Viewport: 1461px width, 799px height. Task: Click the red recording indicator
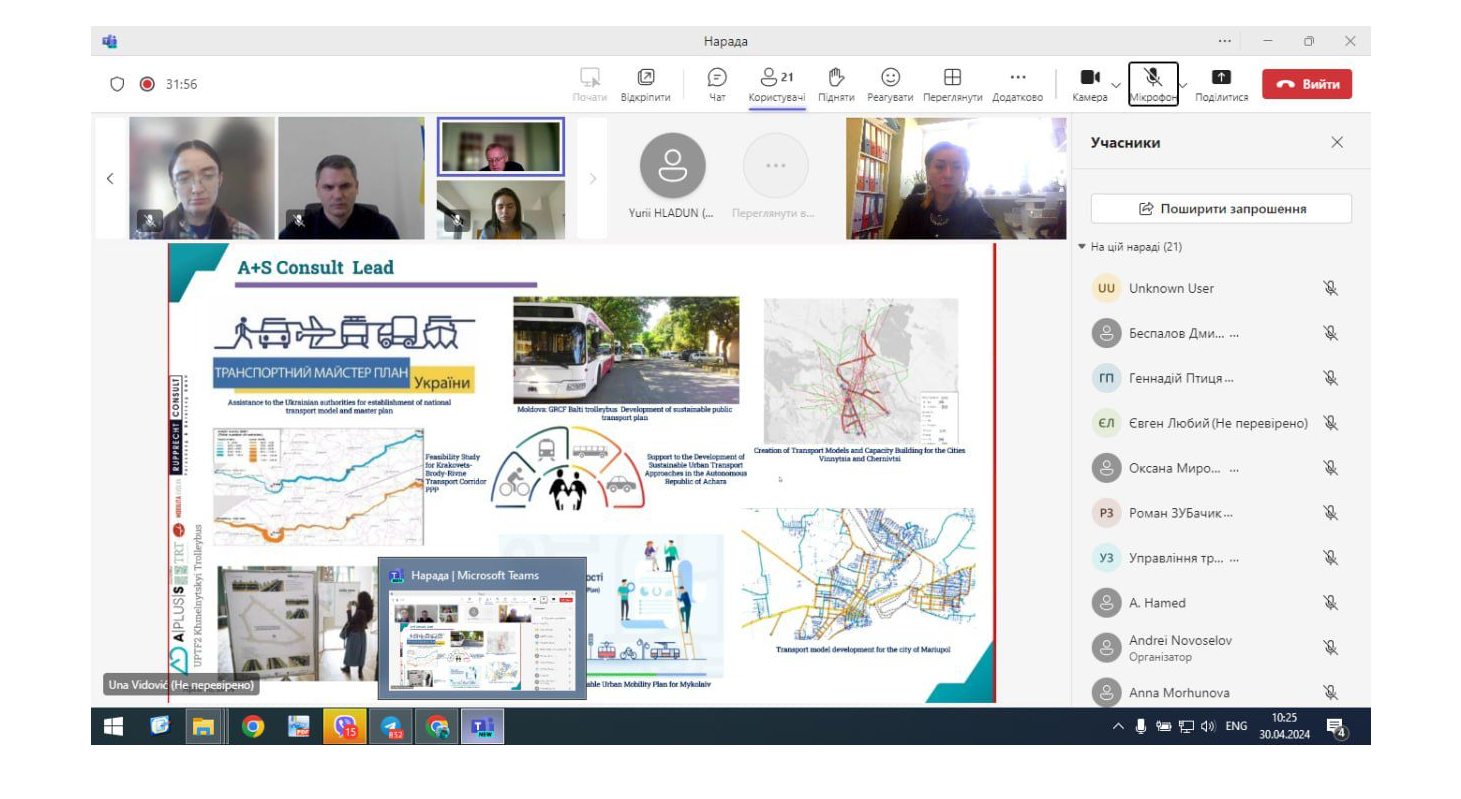click(x=147, y=84)
